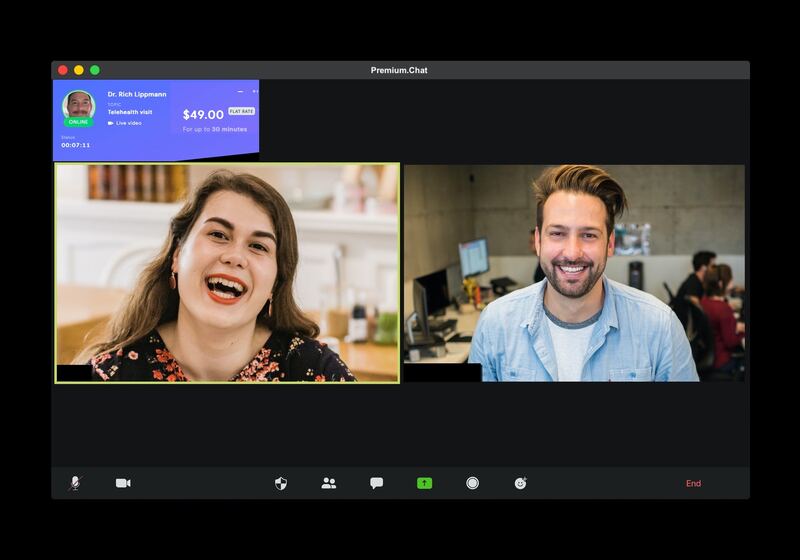Image resolution: width=800 pixels, height=560 pixels.
Task: Click the Premium.Chat window title
Action: coord(399,70)
